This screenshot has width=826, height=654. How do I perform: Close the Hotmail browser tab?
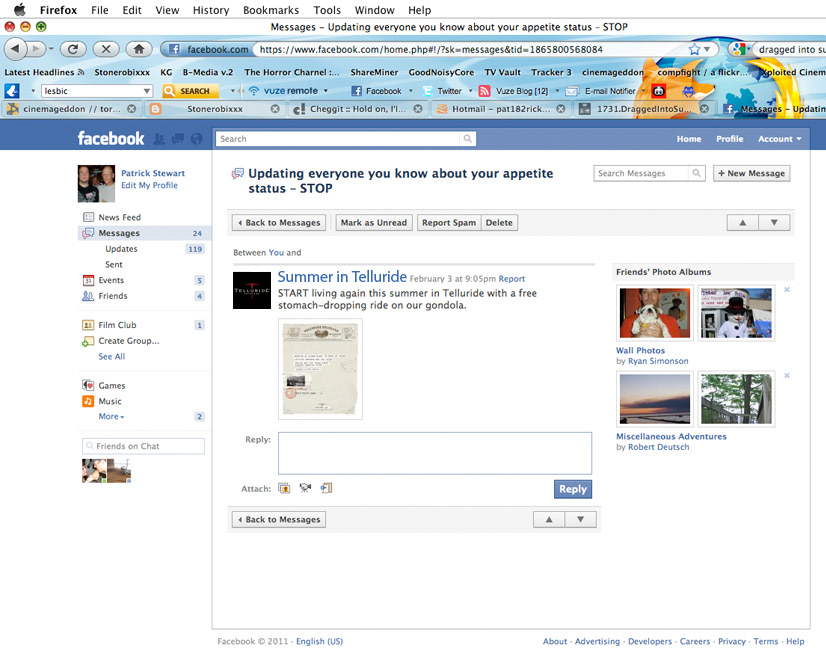tap(560, 109)
